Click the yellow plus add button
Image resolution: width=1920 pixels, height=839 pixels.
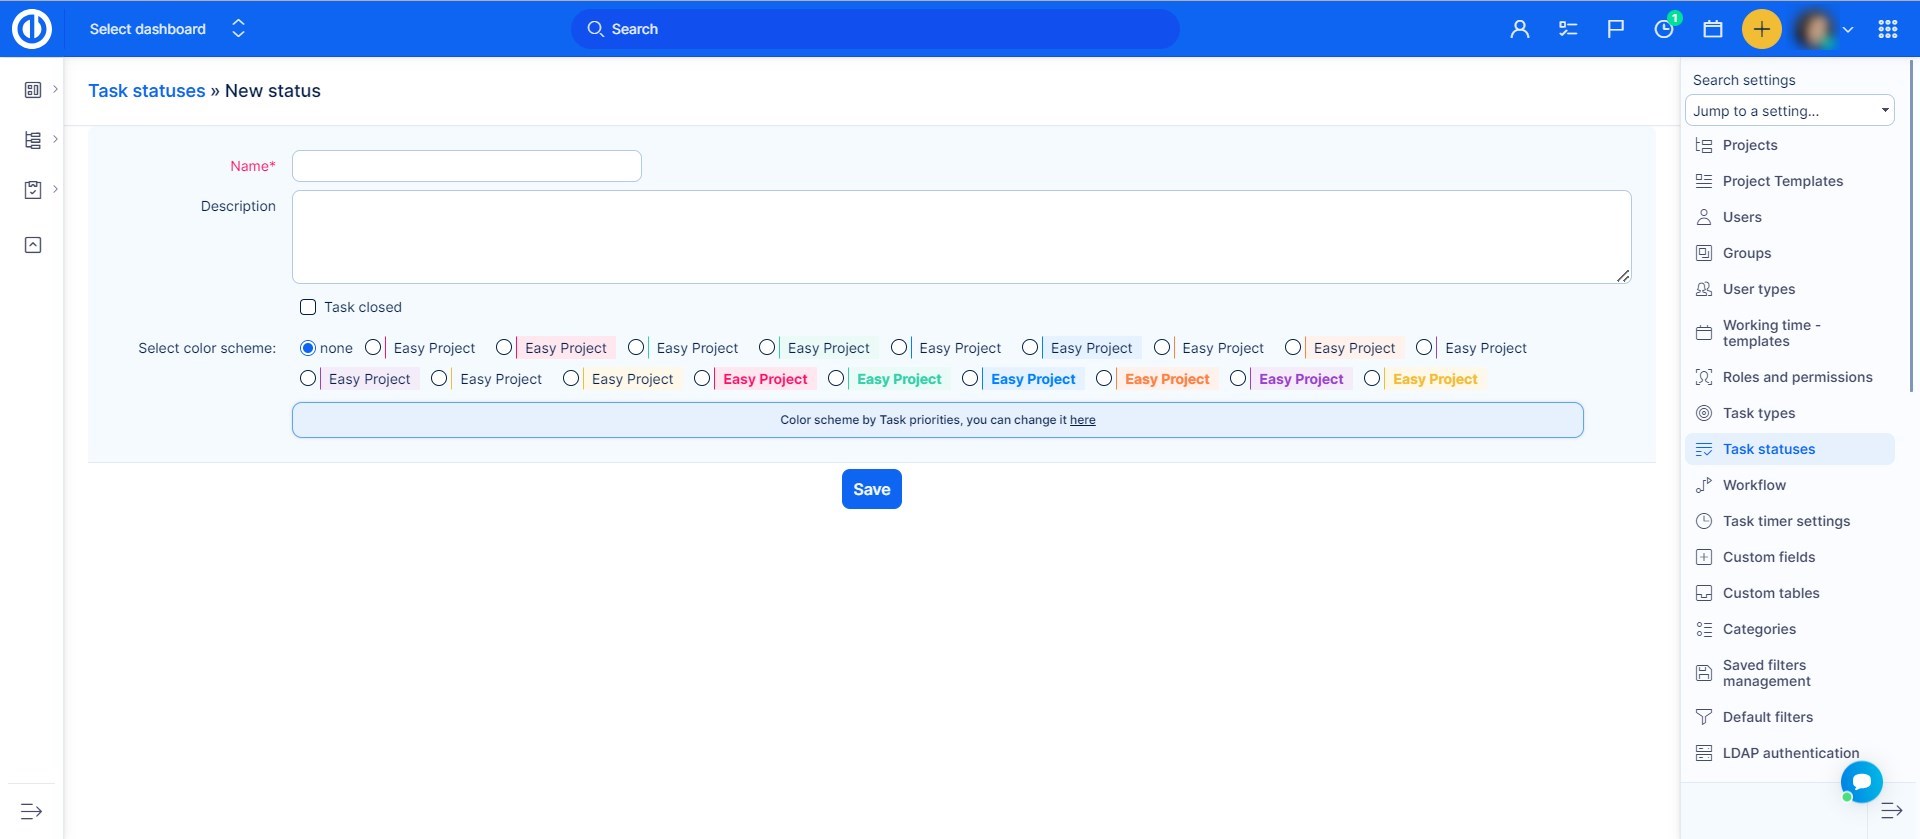point(1761,29)
